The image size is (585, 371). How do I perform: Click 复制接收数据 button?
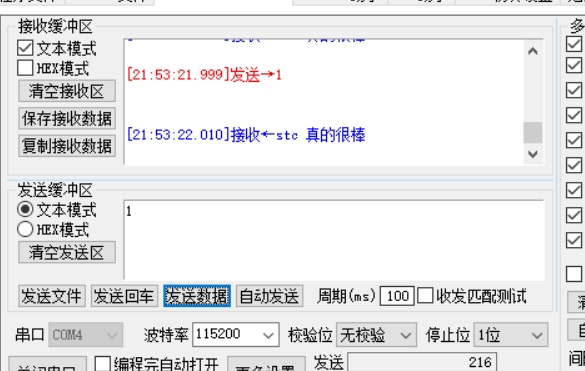tap(67, 146)
